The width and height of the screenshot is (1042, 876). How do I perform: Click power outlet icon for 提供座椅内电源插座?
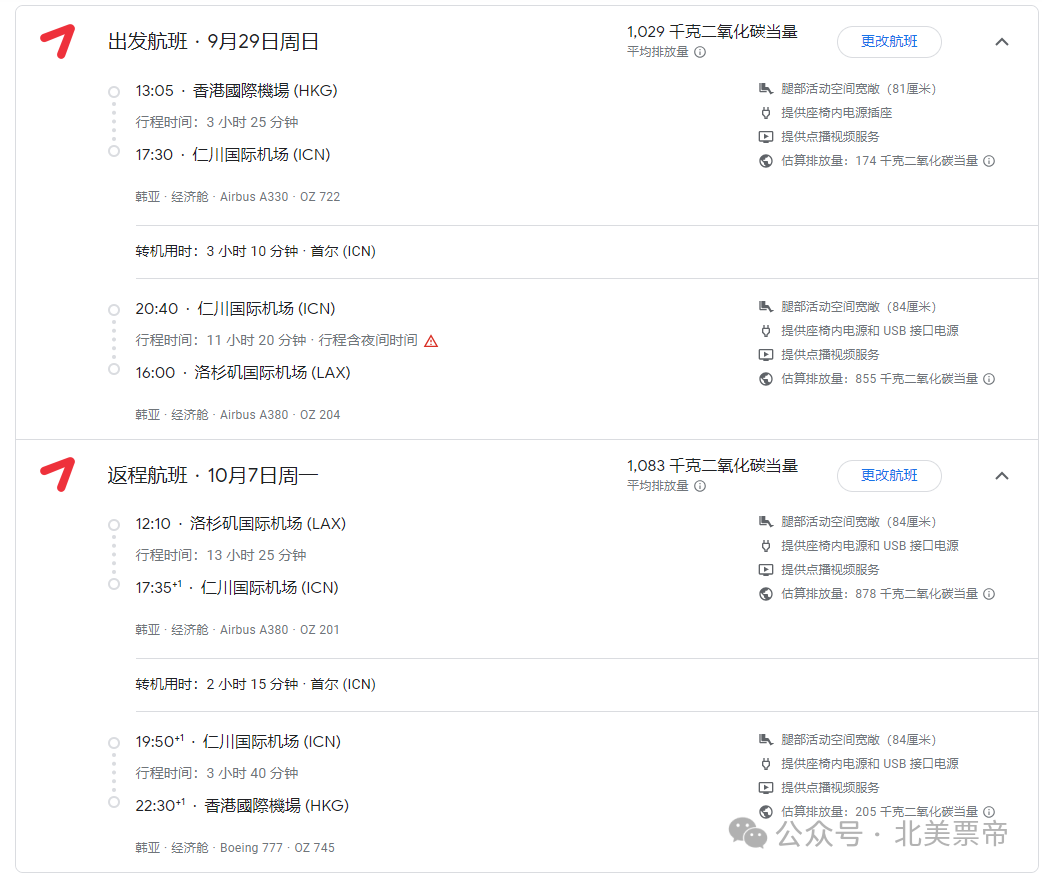click(766, 112)
